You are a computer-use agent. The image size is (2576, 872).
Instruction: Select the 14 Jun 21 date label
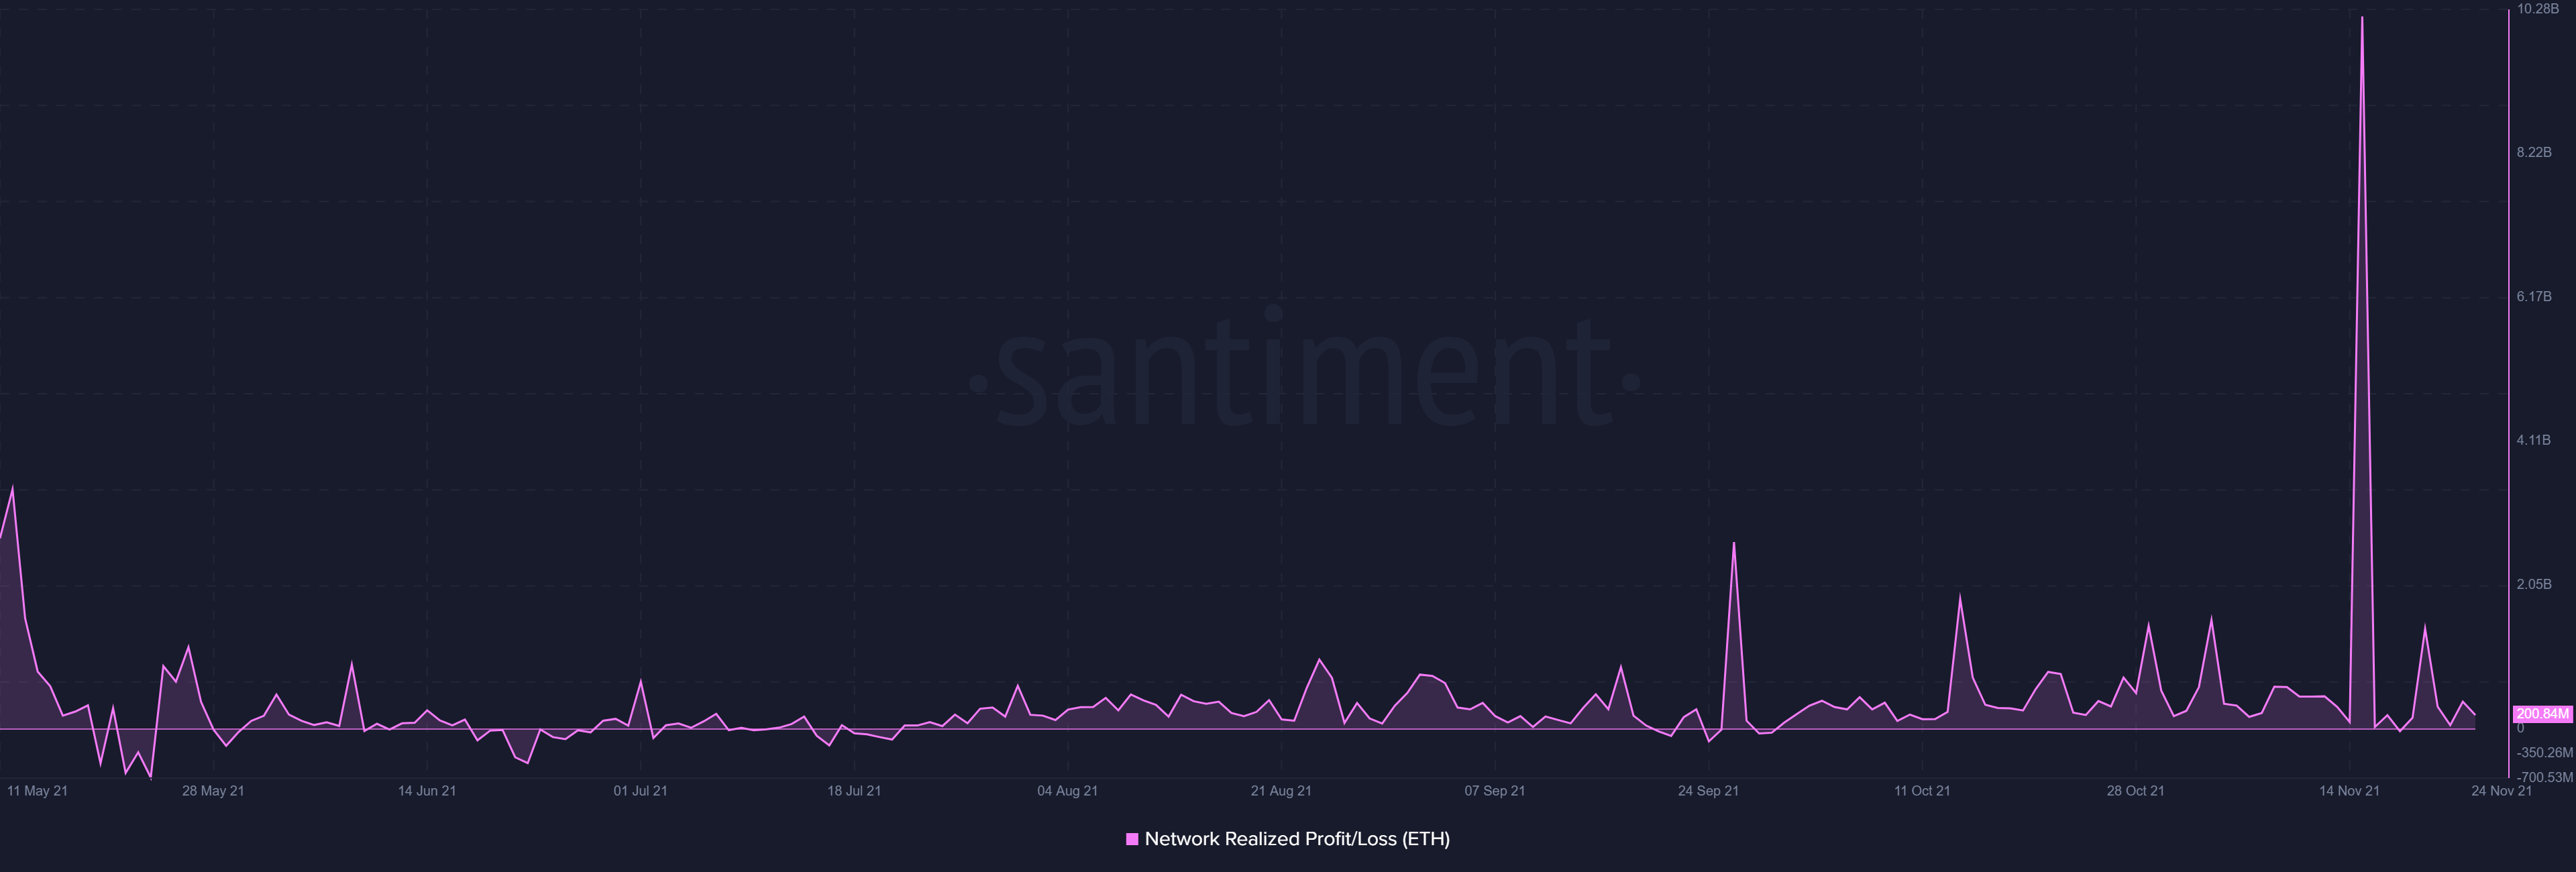coord(427,791)
